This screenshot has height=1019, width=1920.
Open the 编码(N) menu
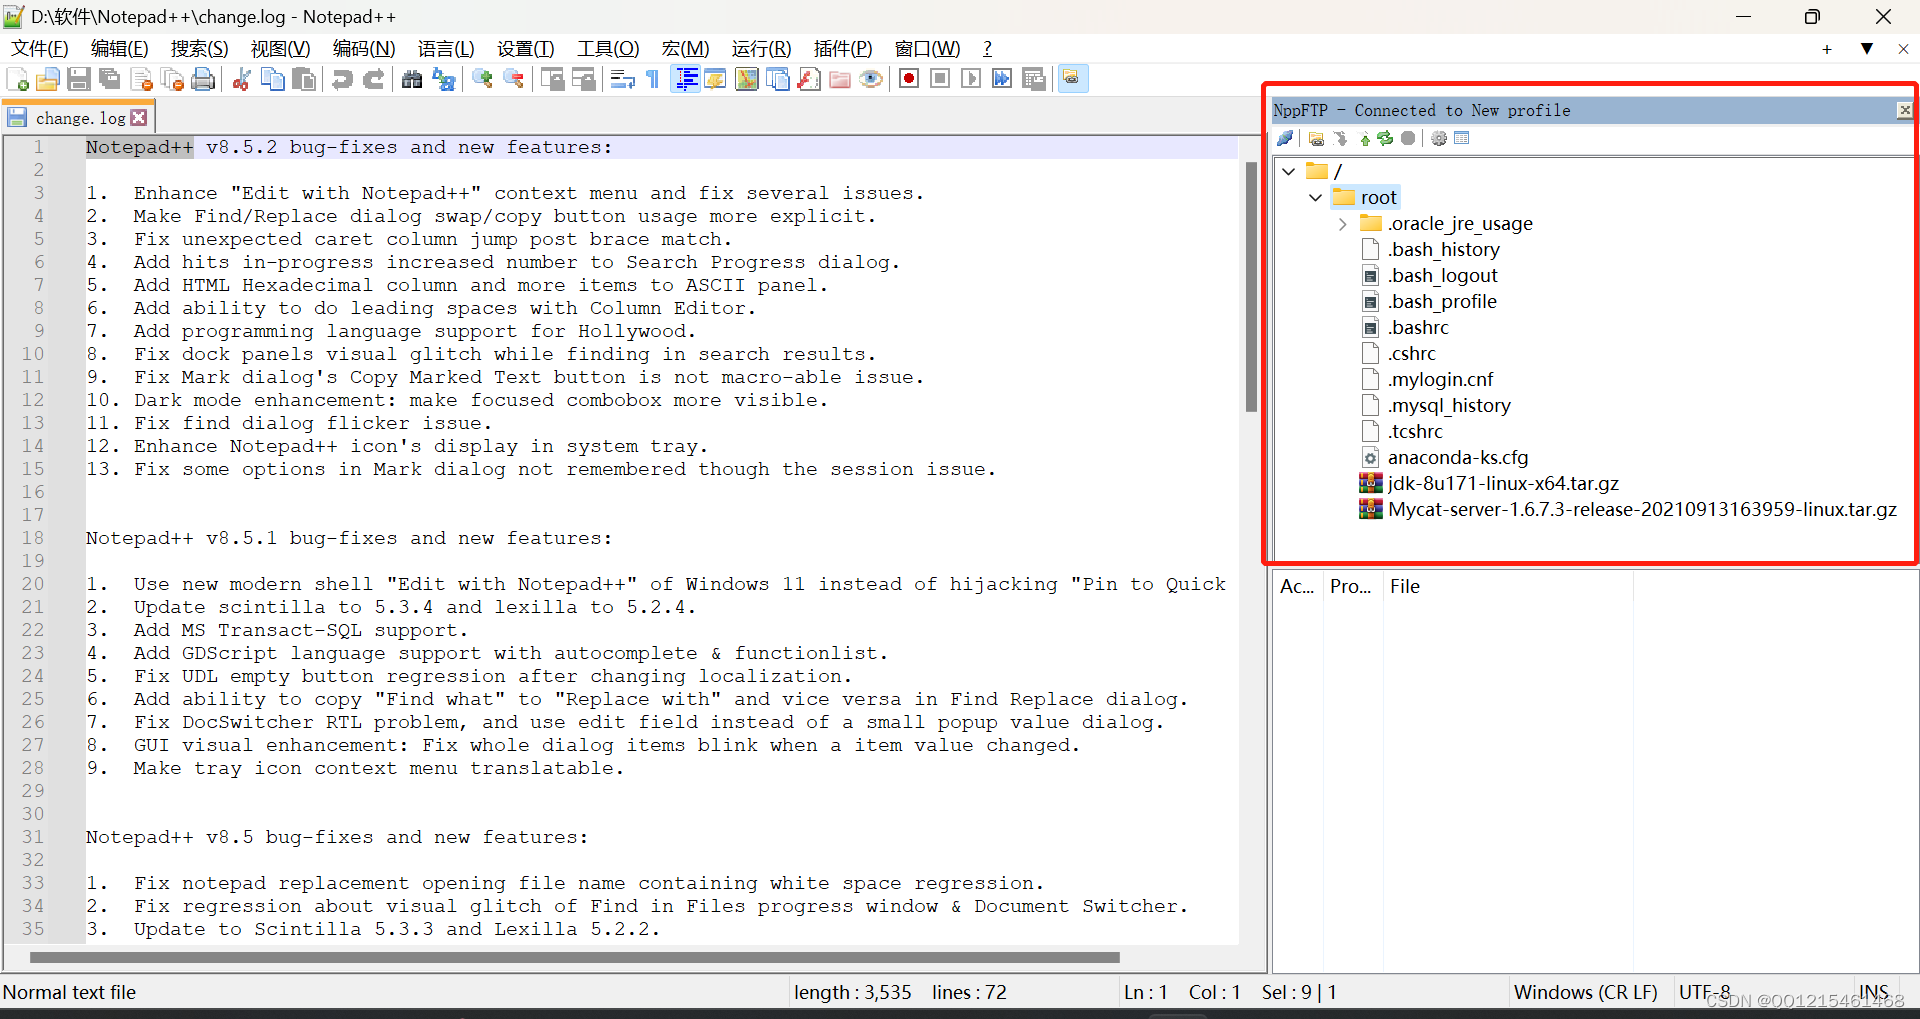(364, 49)
